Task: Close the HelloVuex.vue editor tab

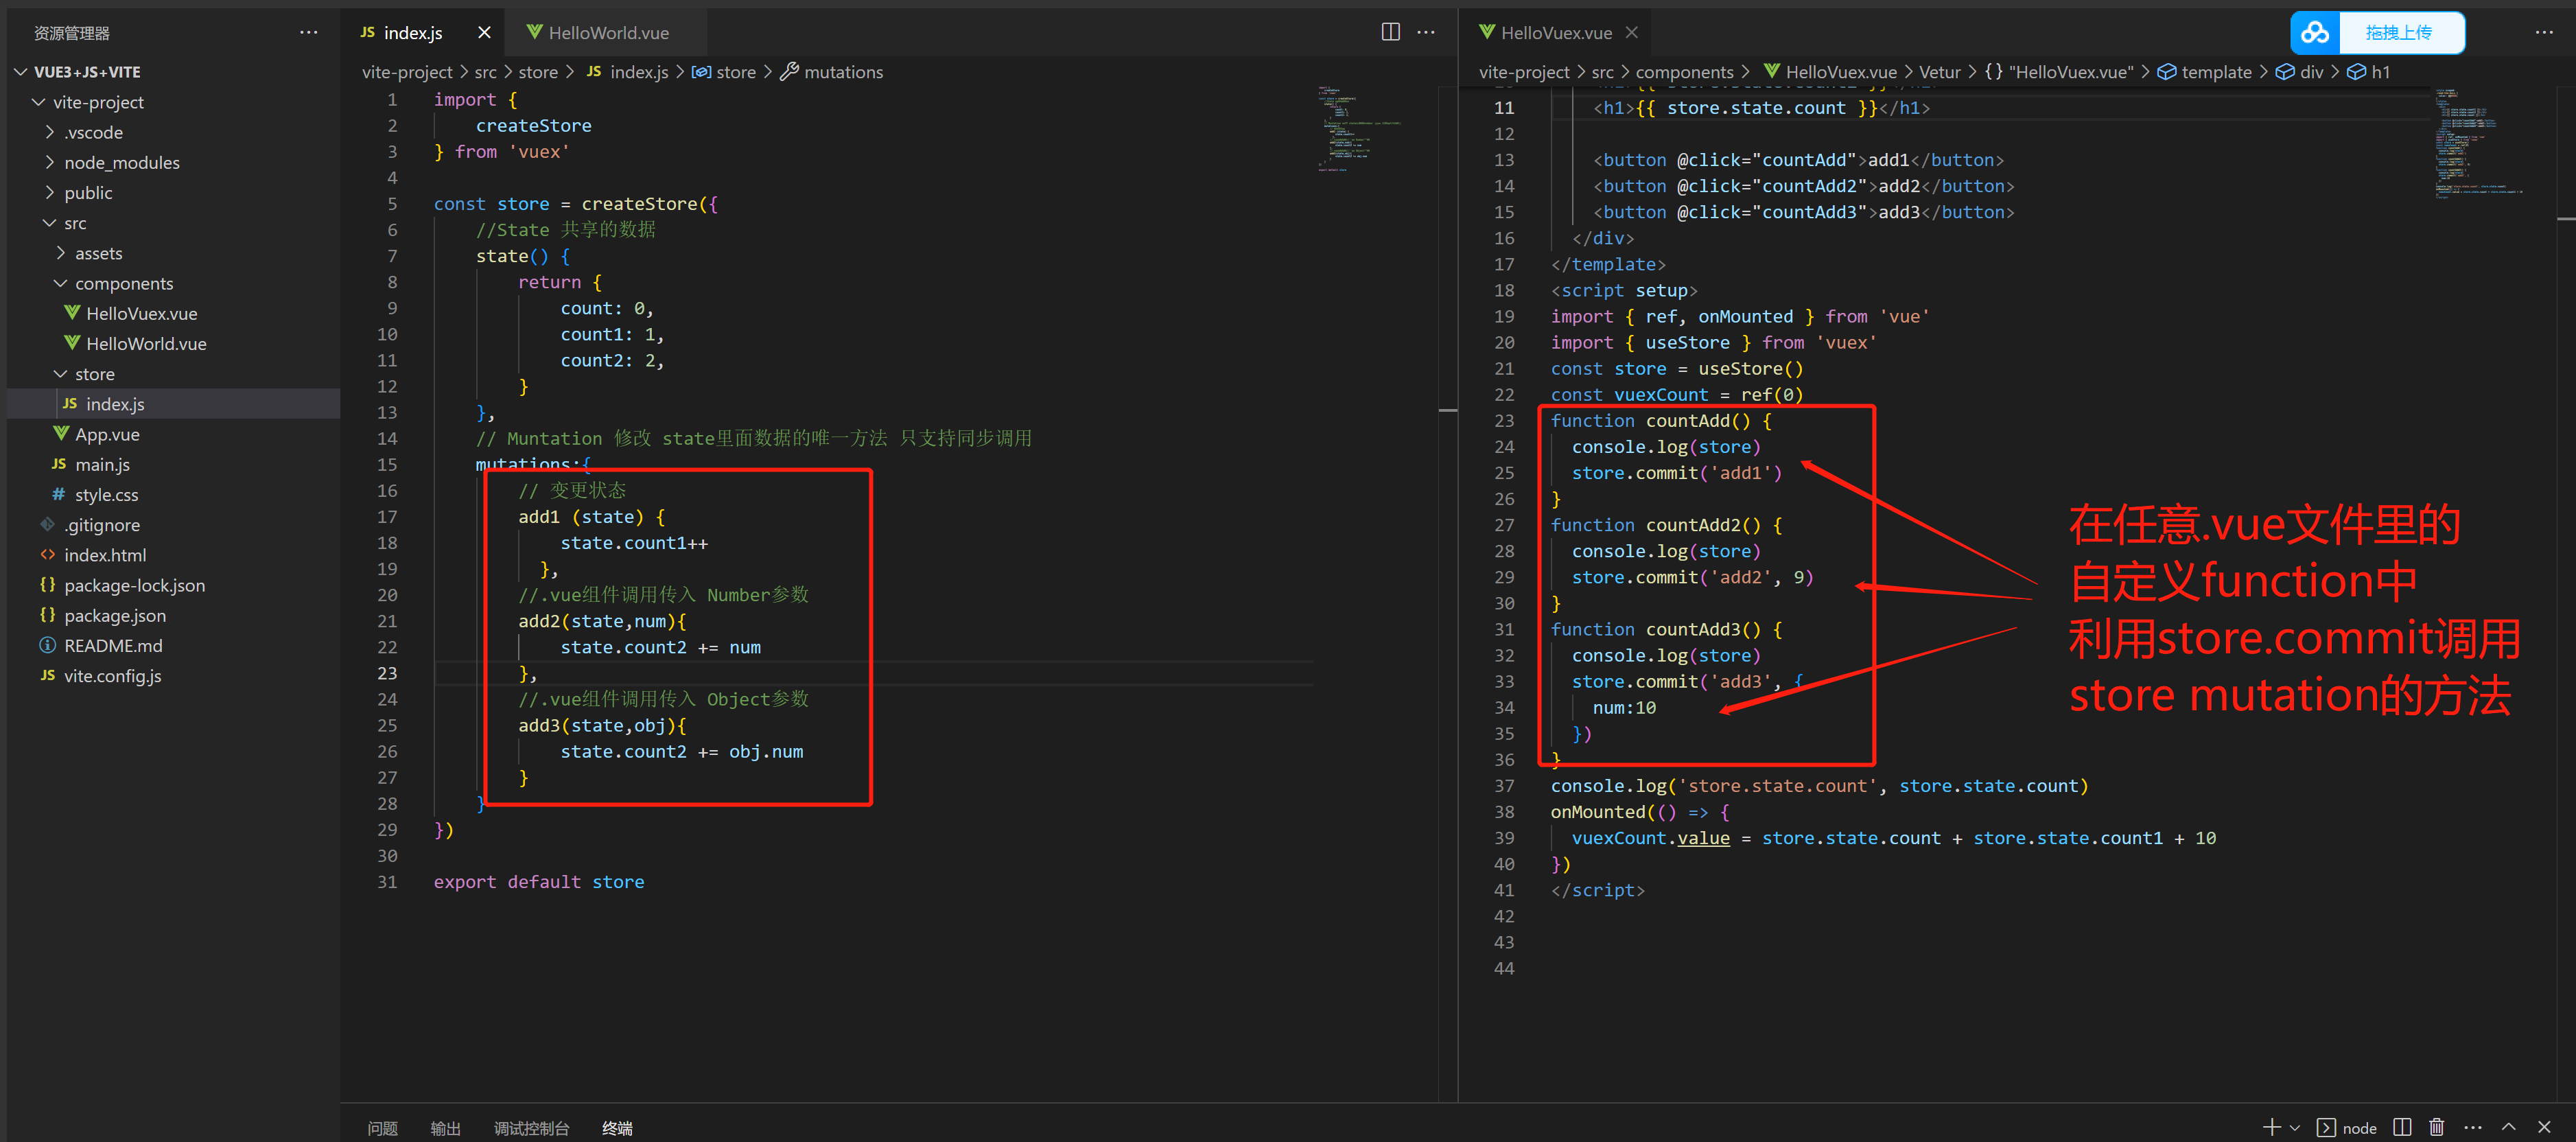Action: tap(1632, 33)
